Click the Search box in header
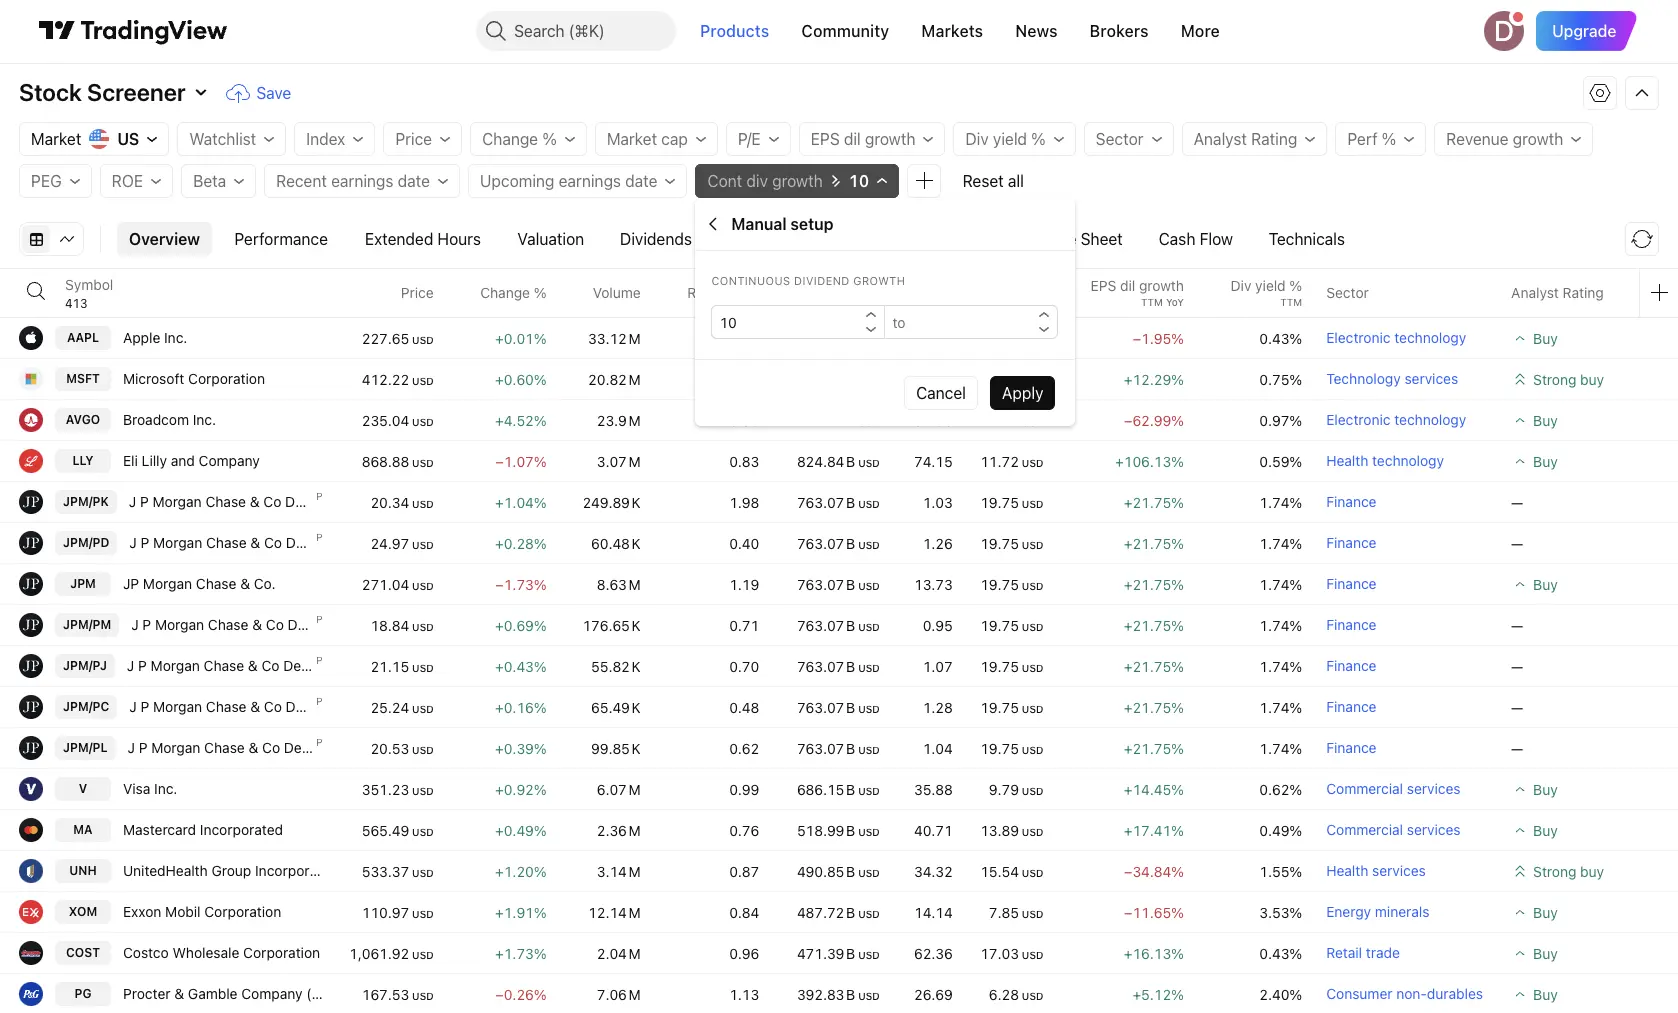 [576, 31]
